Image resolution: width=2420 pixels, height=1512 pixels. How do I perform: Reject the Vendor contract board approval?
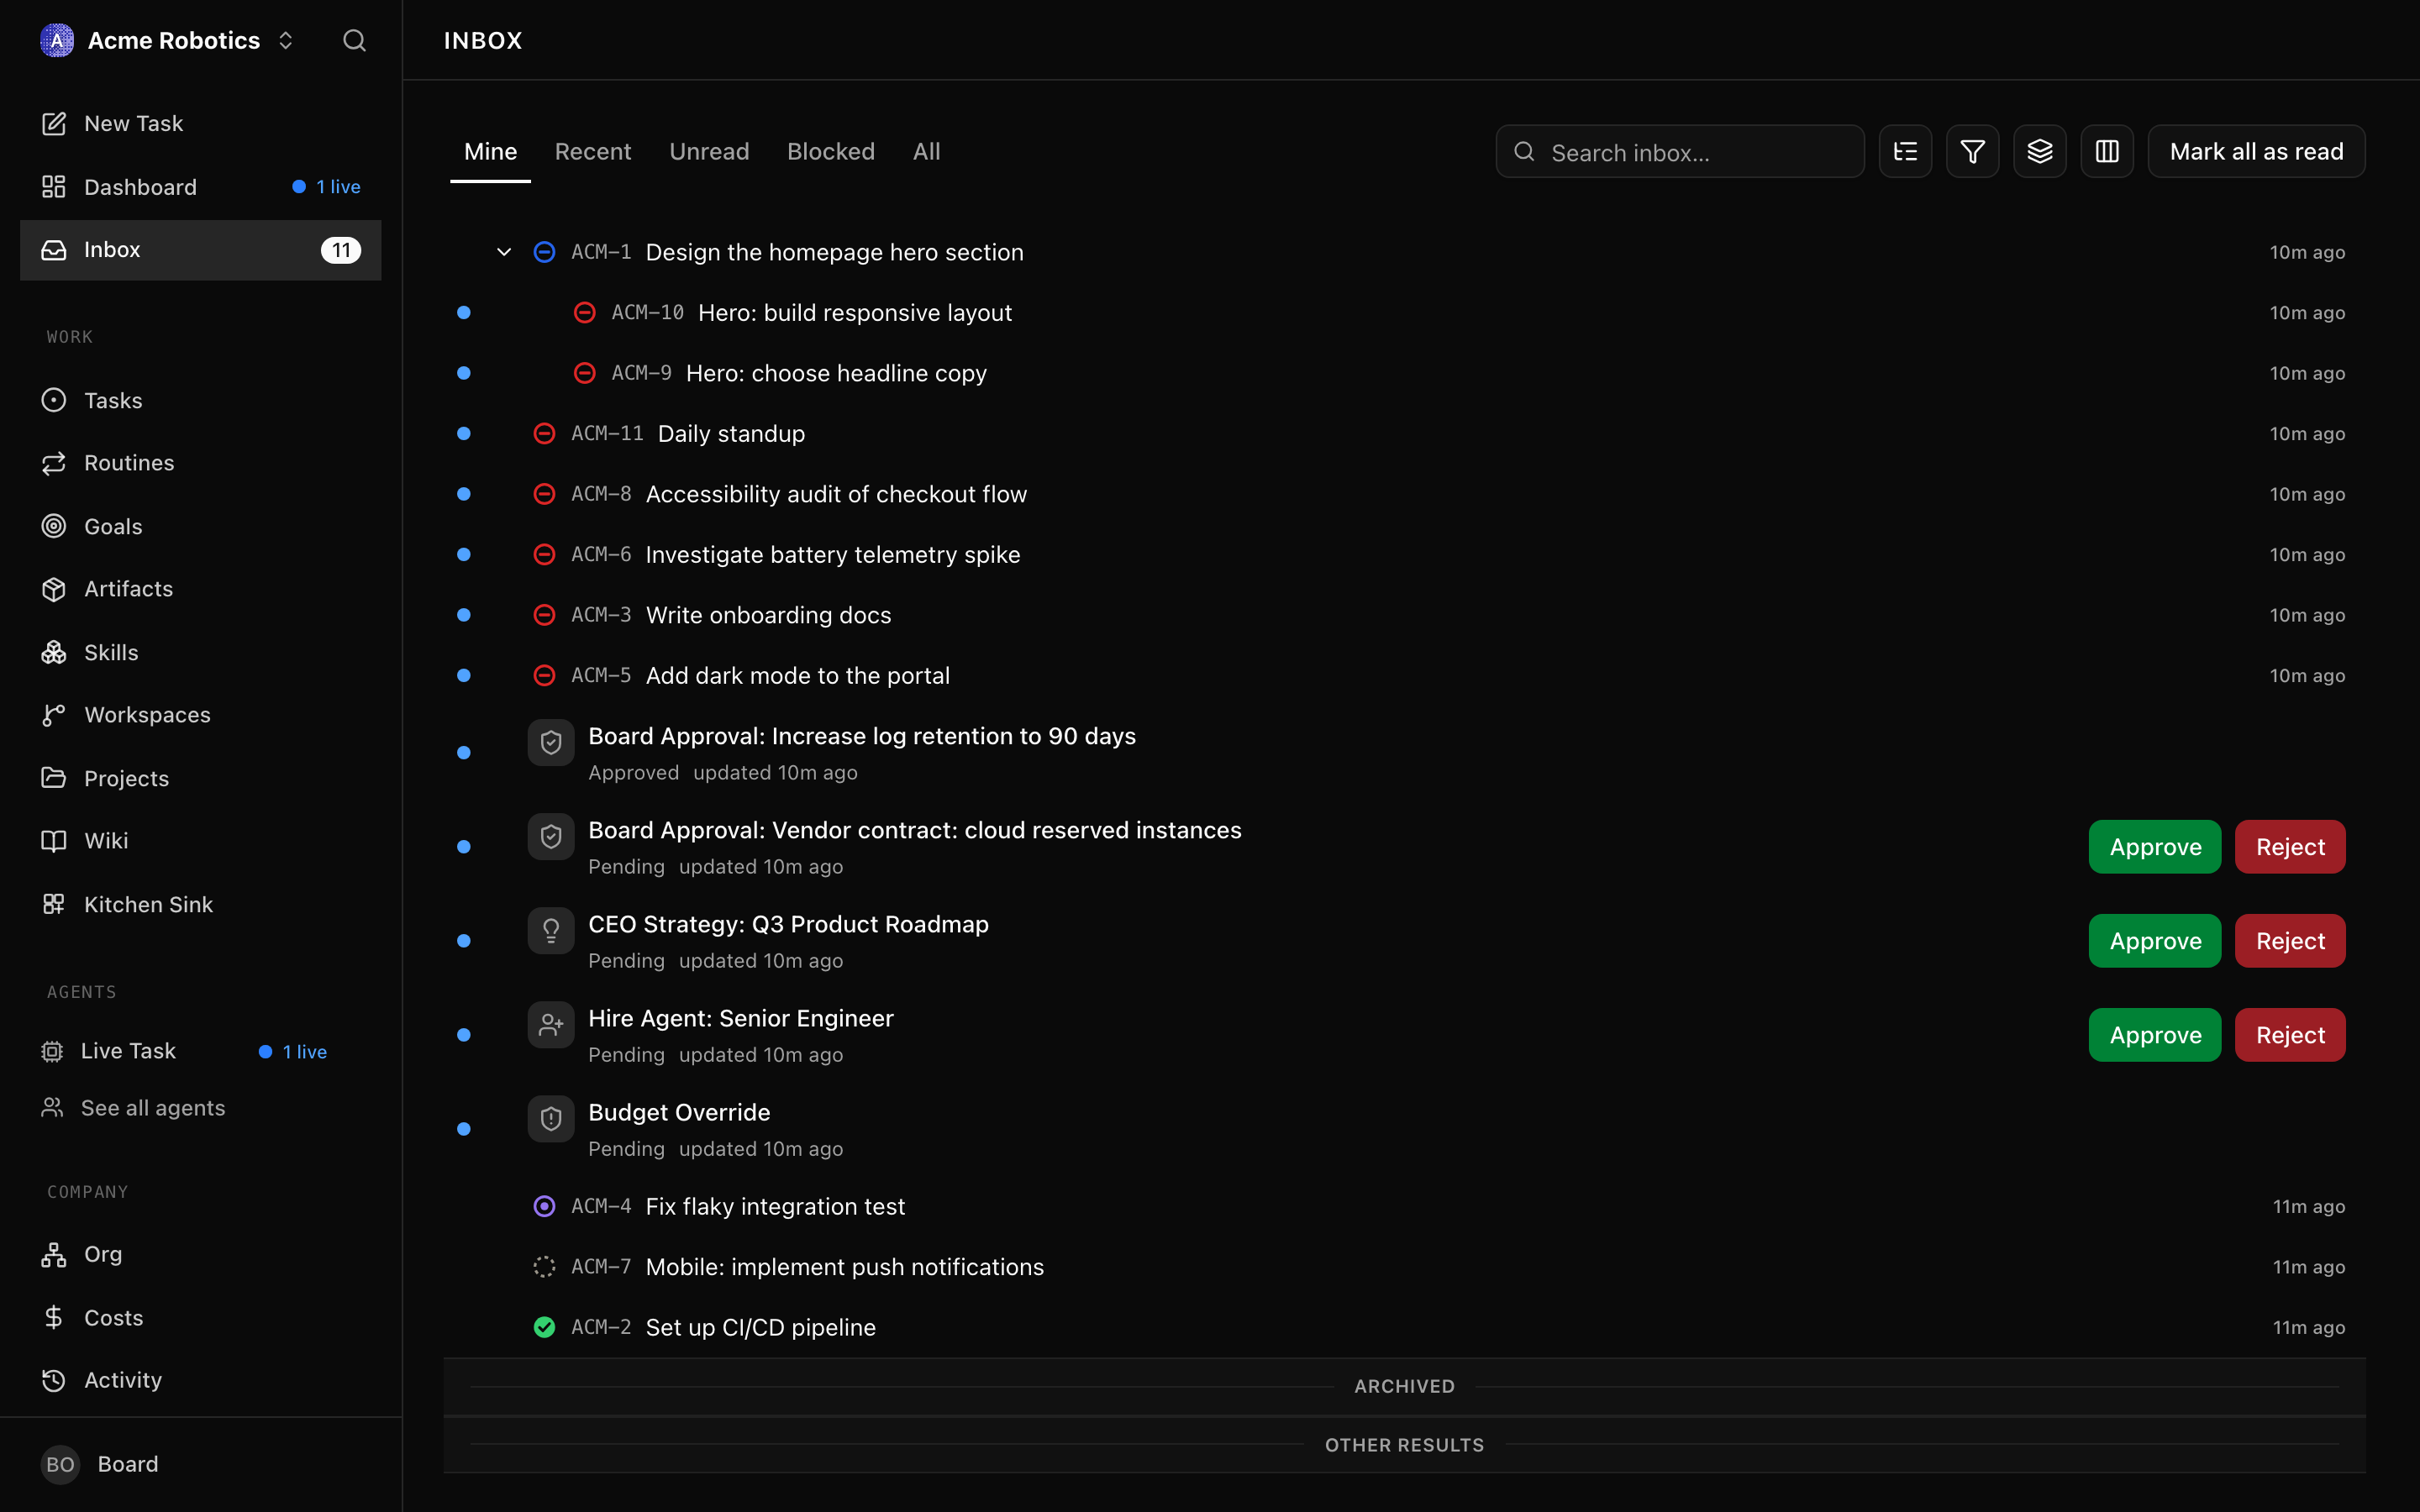click(x=2290, y=847)
